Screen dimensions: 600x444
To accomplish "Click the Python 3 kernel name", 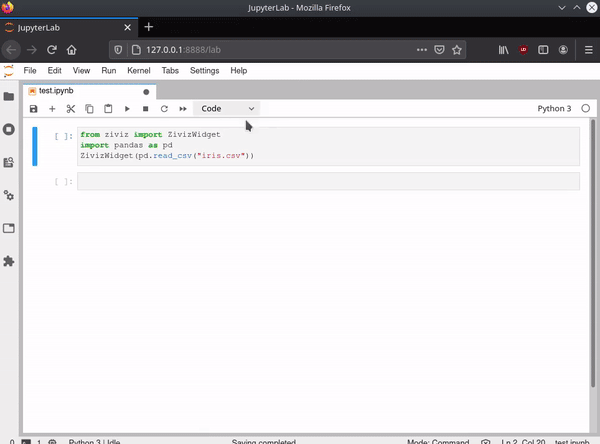I will tap(554, 109).
